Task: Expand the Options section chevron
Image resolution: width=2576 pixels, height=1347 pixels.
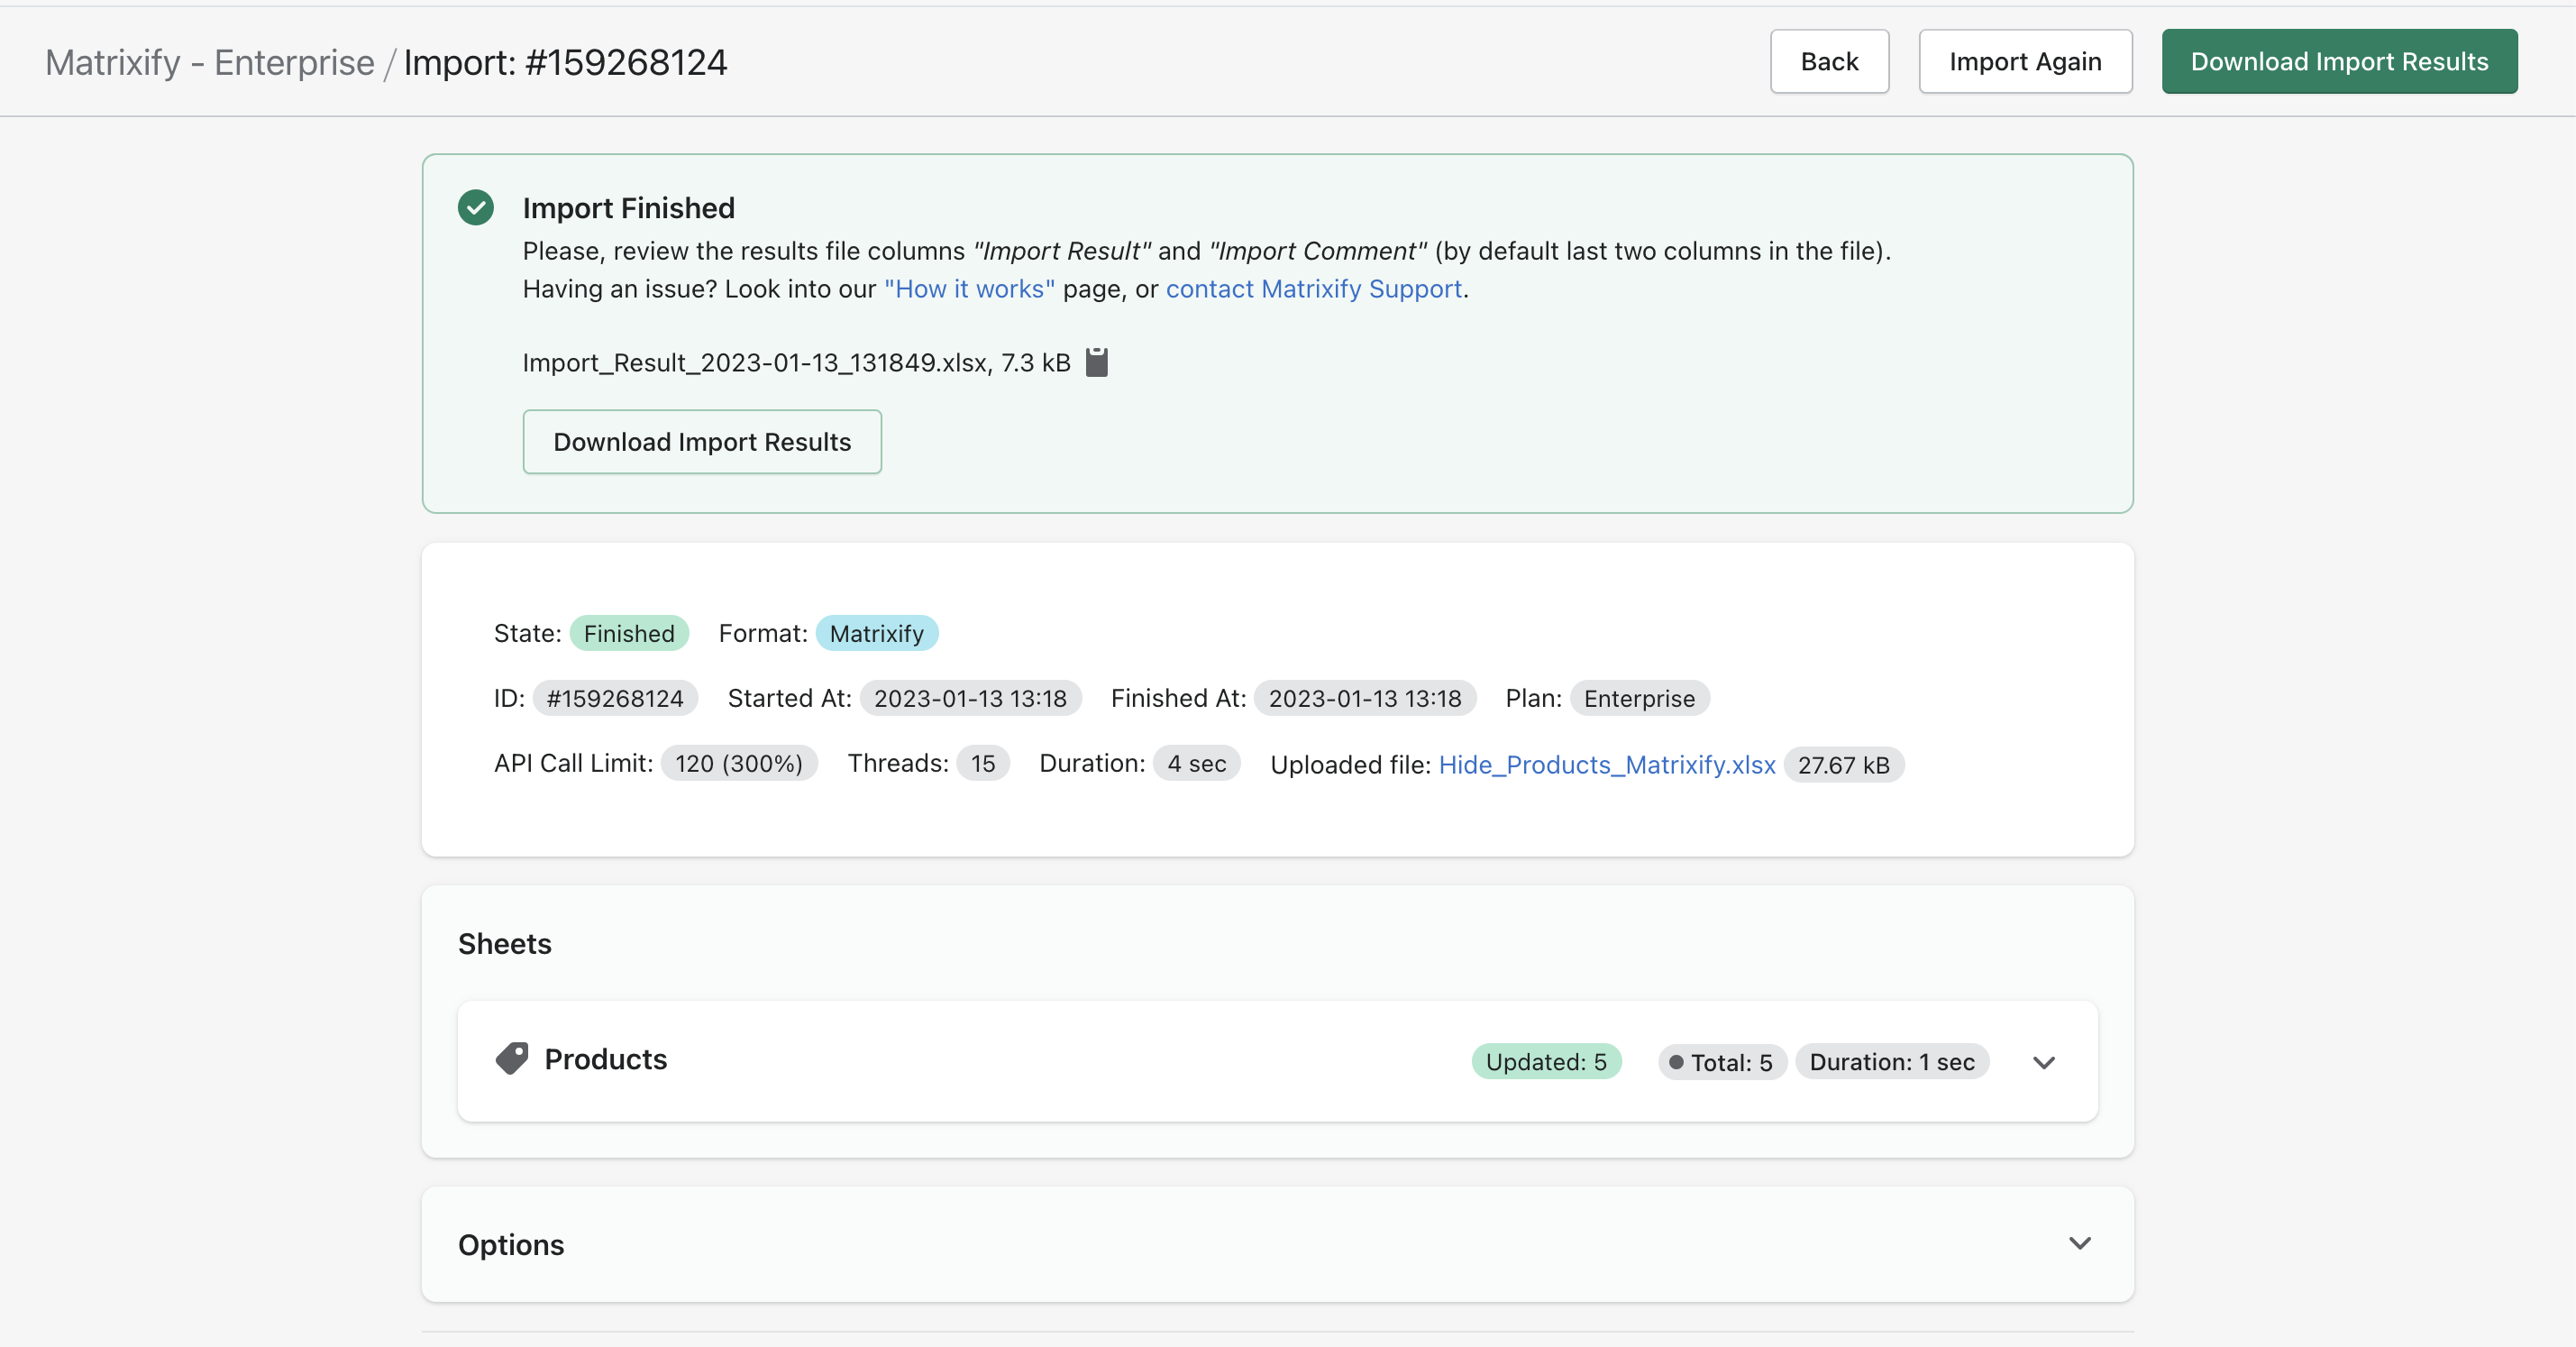Action: click(x=2080, y=1243)
